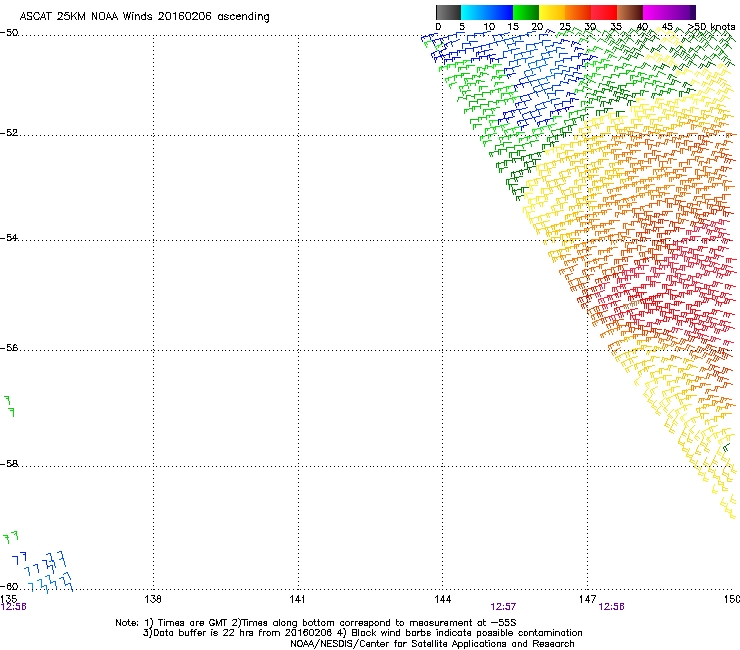Image resolution: width=740 pixels, height=650 pixels.
Task: Click the chart title 'ASCAT 25KM NOAA Winds 20160206 ascending'
Action: point(144,17)
